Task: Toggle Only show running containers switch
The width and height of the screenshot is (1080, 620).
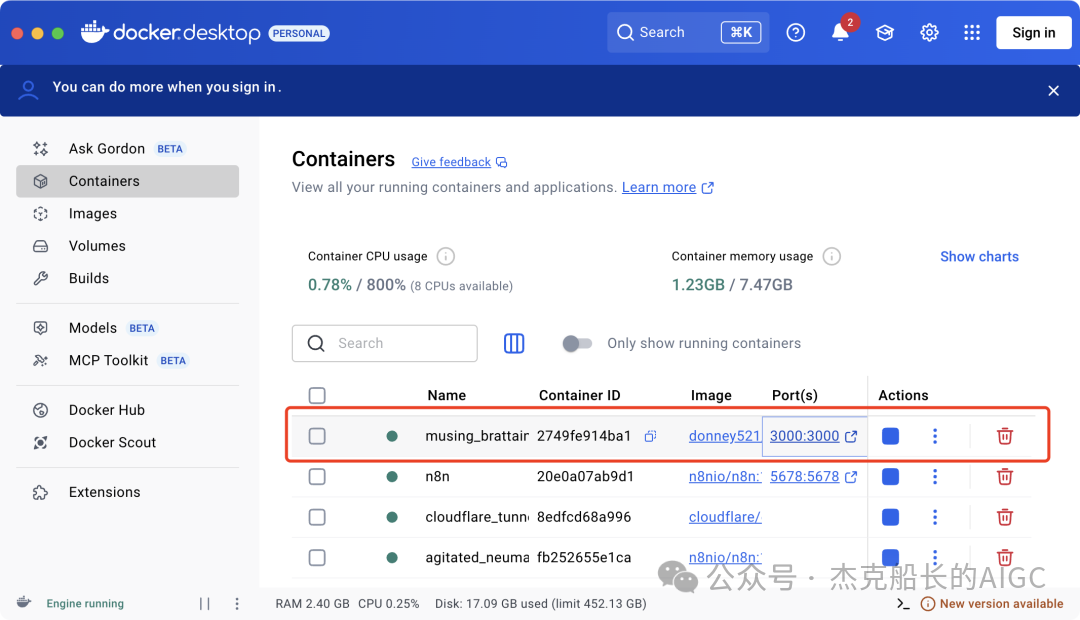Action: tap(577, 343)
